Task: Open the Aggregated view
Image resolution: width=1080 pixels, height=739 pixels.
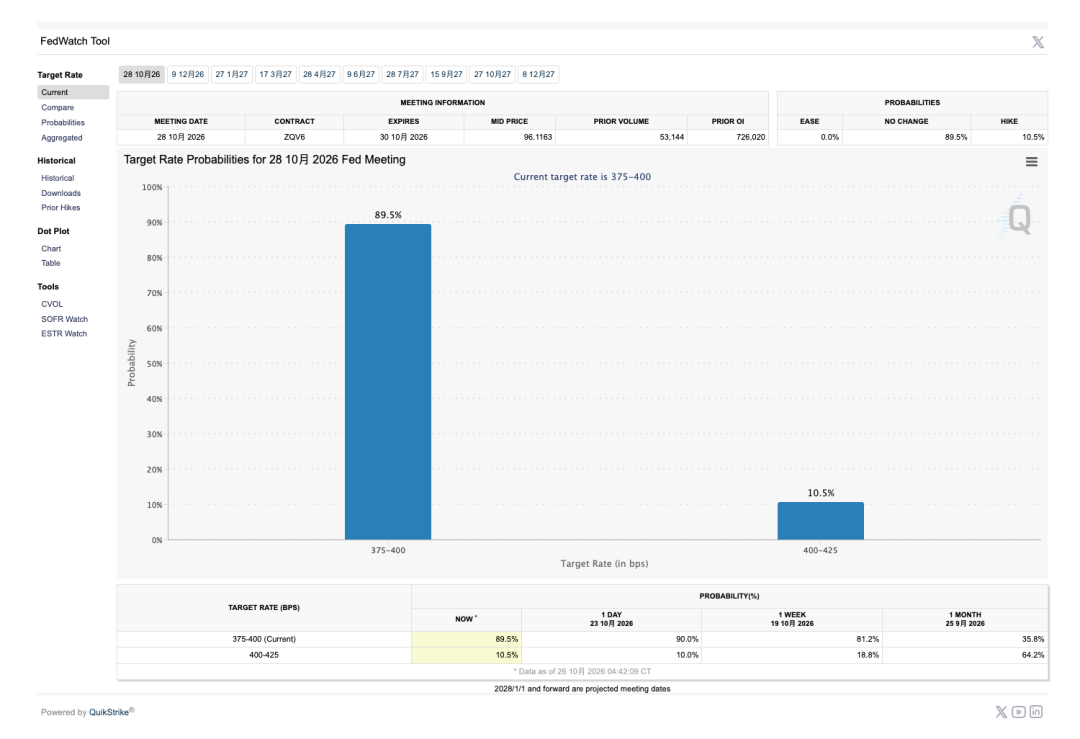Action: click(x=61, y=138)
